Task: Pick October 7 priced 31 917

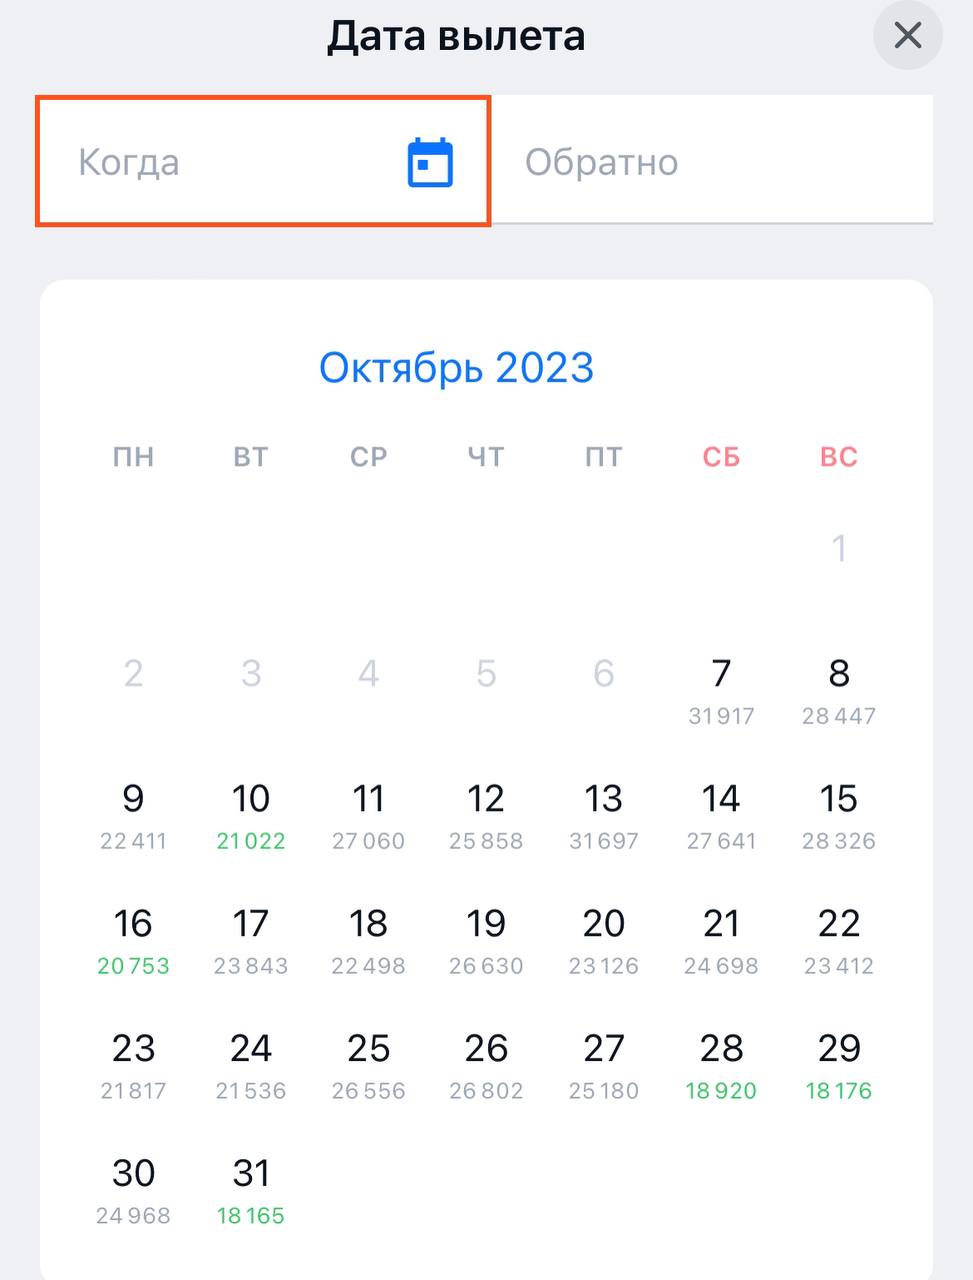Action: tap(721, 689)
